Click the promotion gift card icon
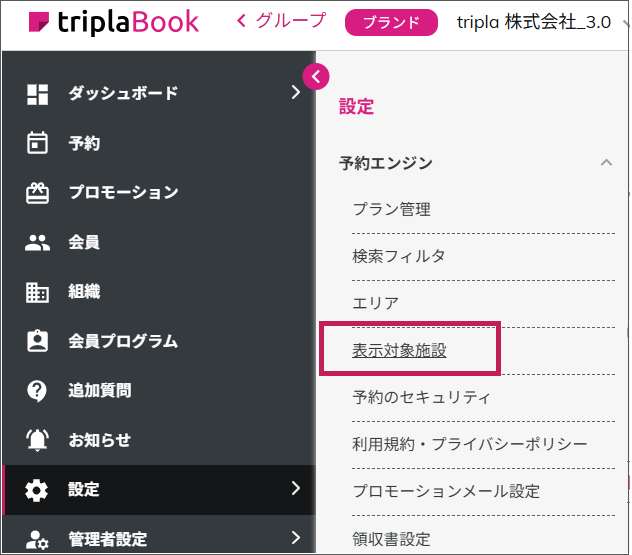The image size is (632, 555). (37, 193)
